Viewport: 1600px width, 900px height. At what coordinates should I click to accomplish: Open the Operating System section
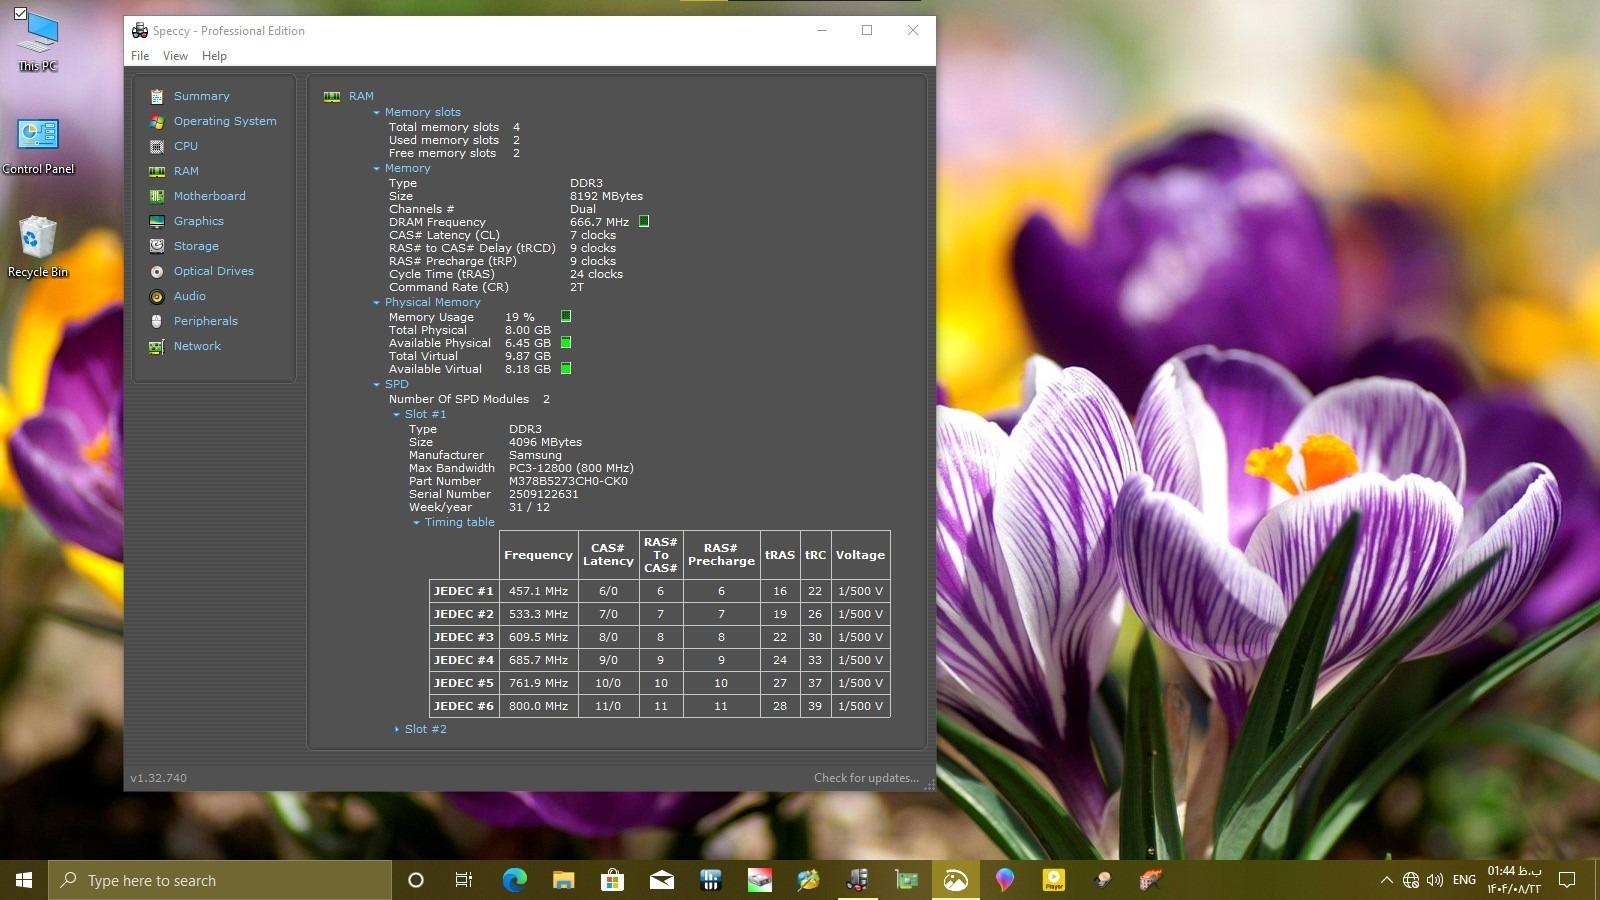tap(225, 121)
